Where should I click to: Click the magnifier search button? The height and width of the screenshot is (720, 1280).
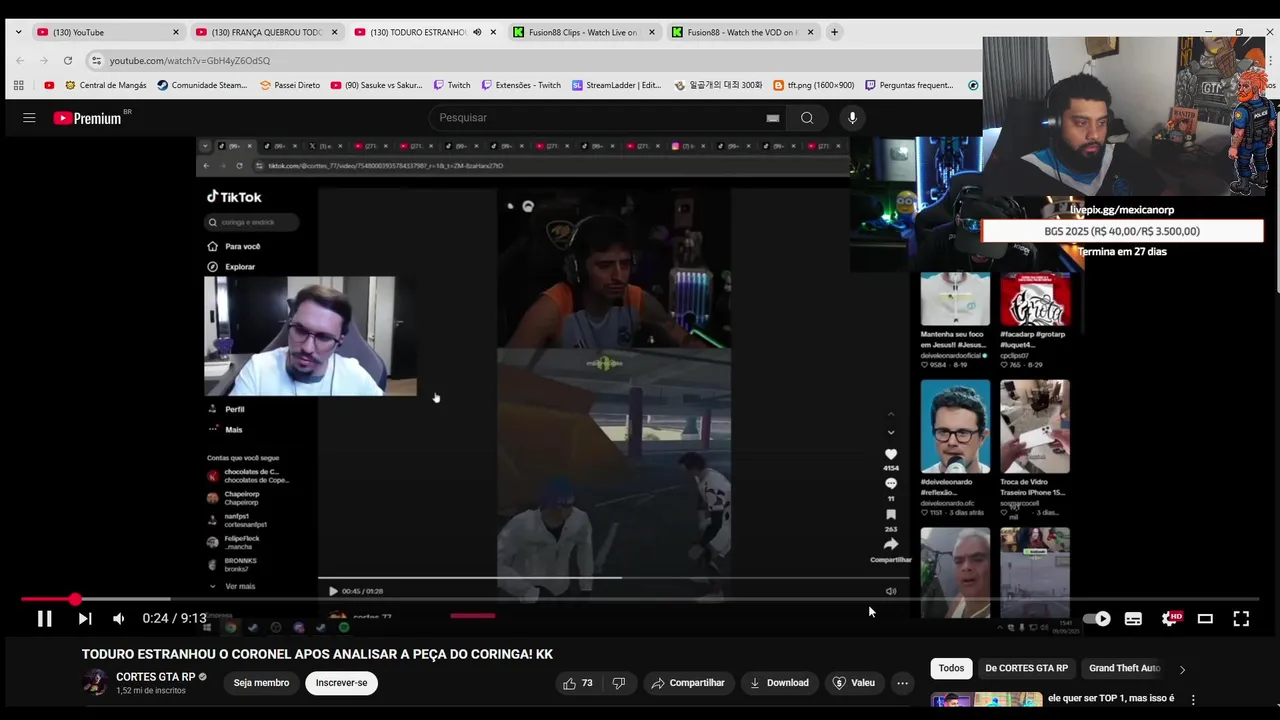807,118
